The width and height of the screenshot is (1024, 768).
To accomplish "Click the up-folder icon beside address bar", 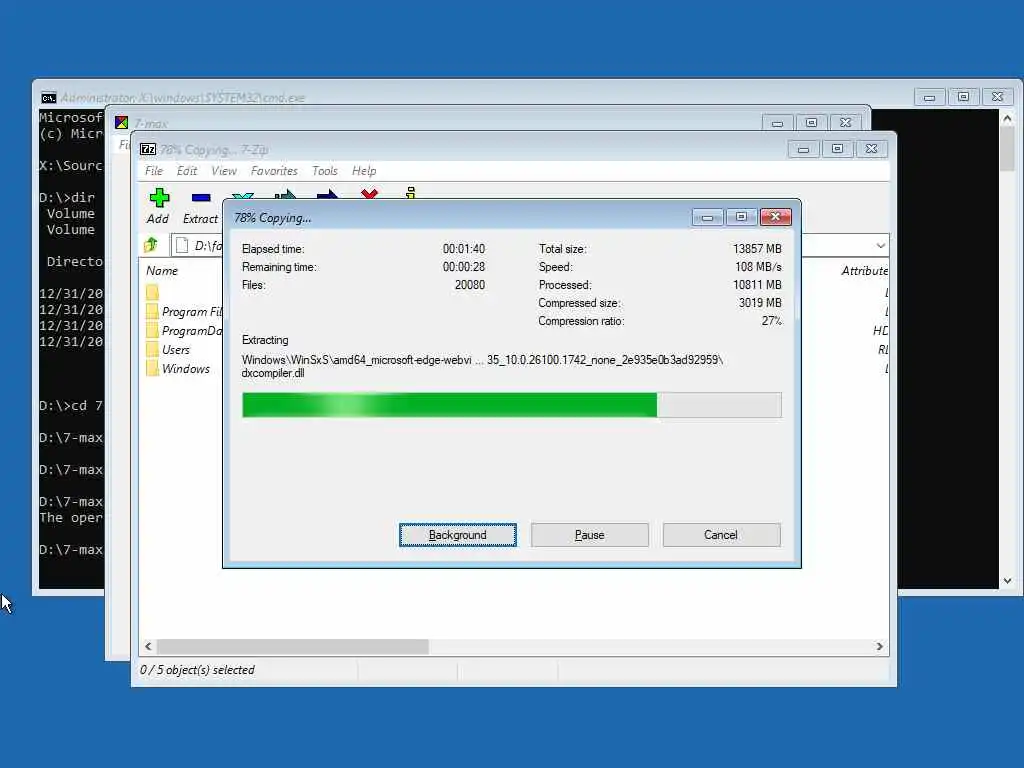I will [151, 245].
